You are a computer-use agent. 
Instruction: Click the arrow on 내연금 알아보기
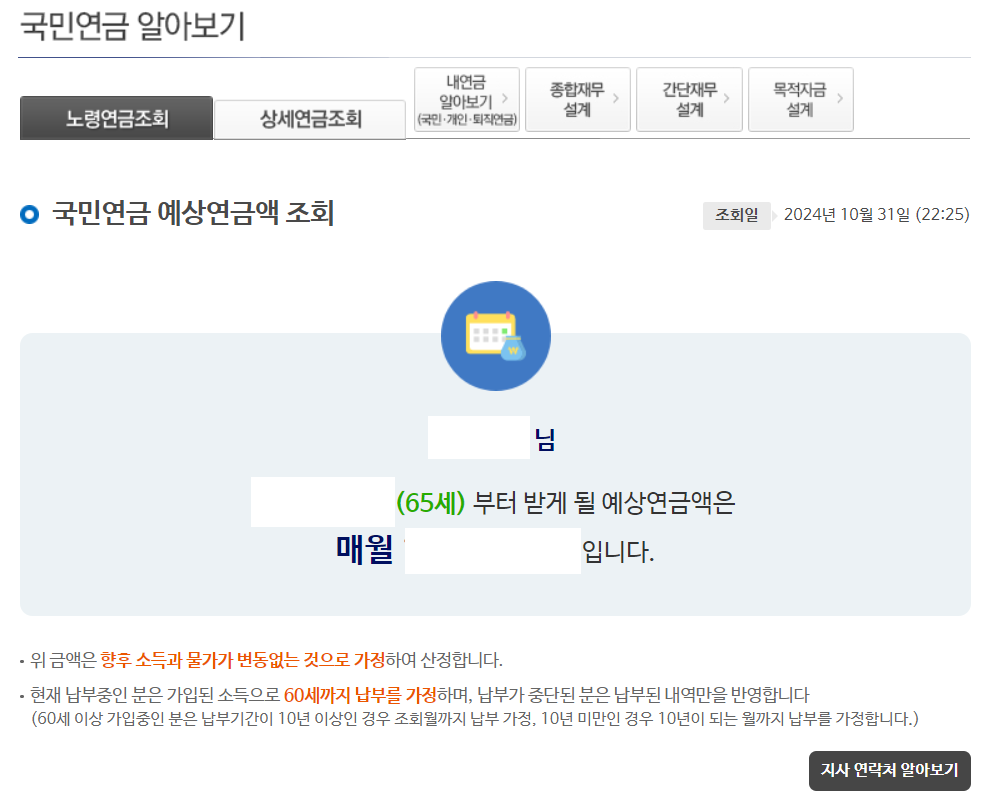point(507,99)
